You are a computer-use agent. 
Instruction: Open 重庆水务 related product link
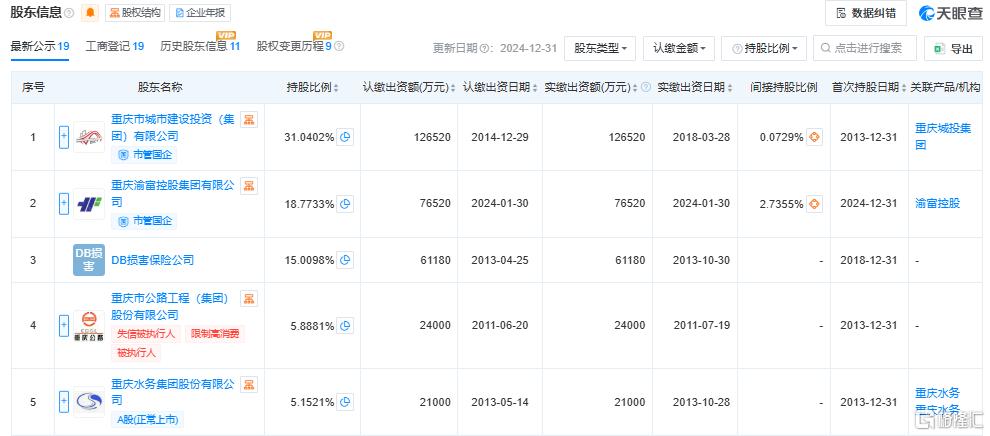pyautogui.click(x=937, y=393)
